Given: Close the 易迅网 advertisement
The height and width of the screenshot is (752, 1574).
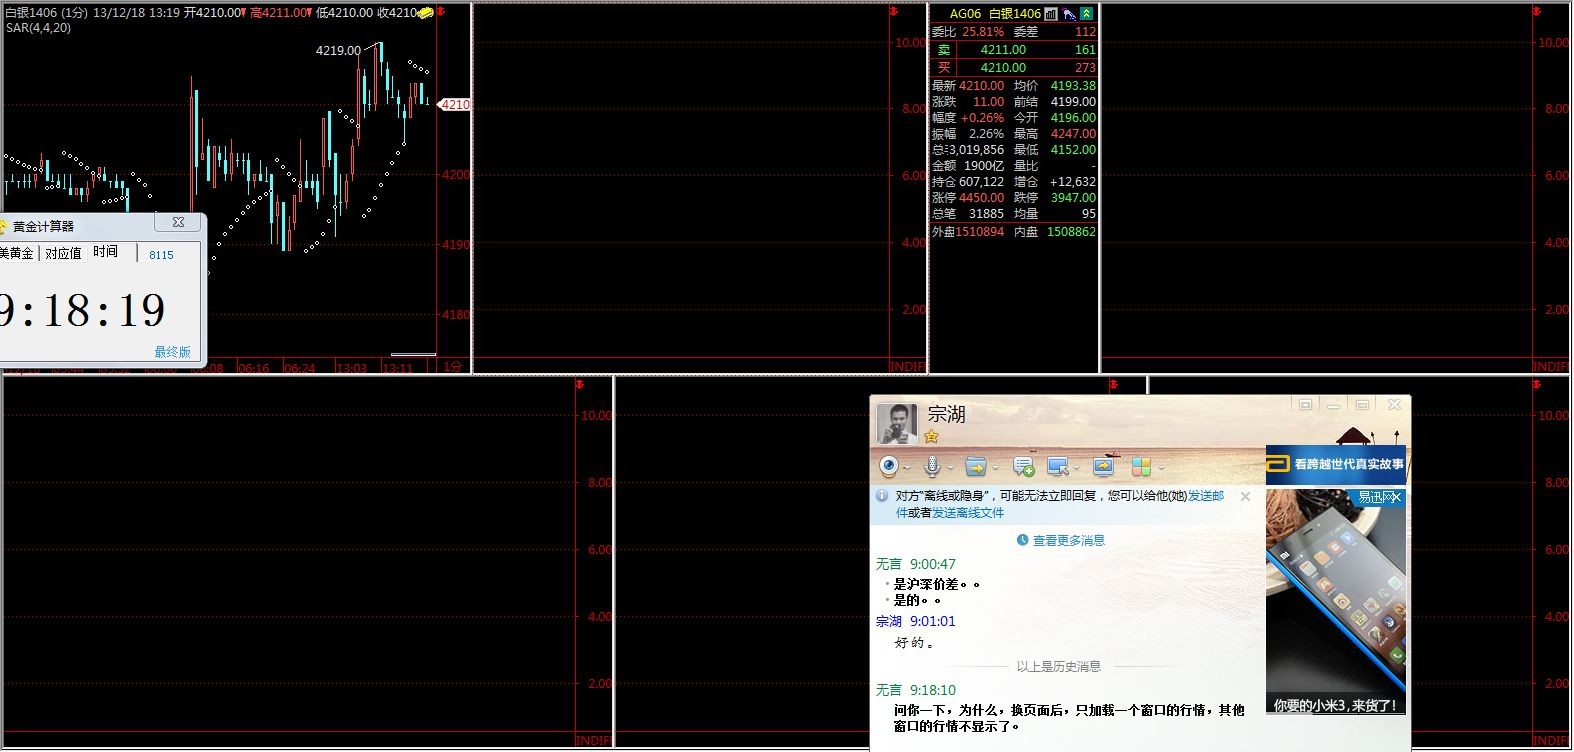Looking at the screenshot, I should (x=1397, y=497).
